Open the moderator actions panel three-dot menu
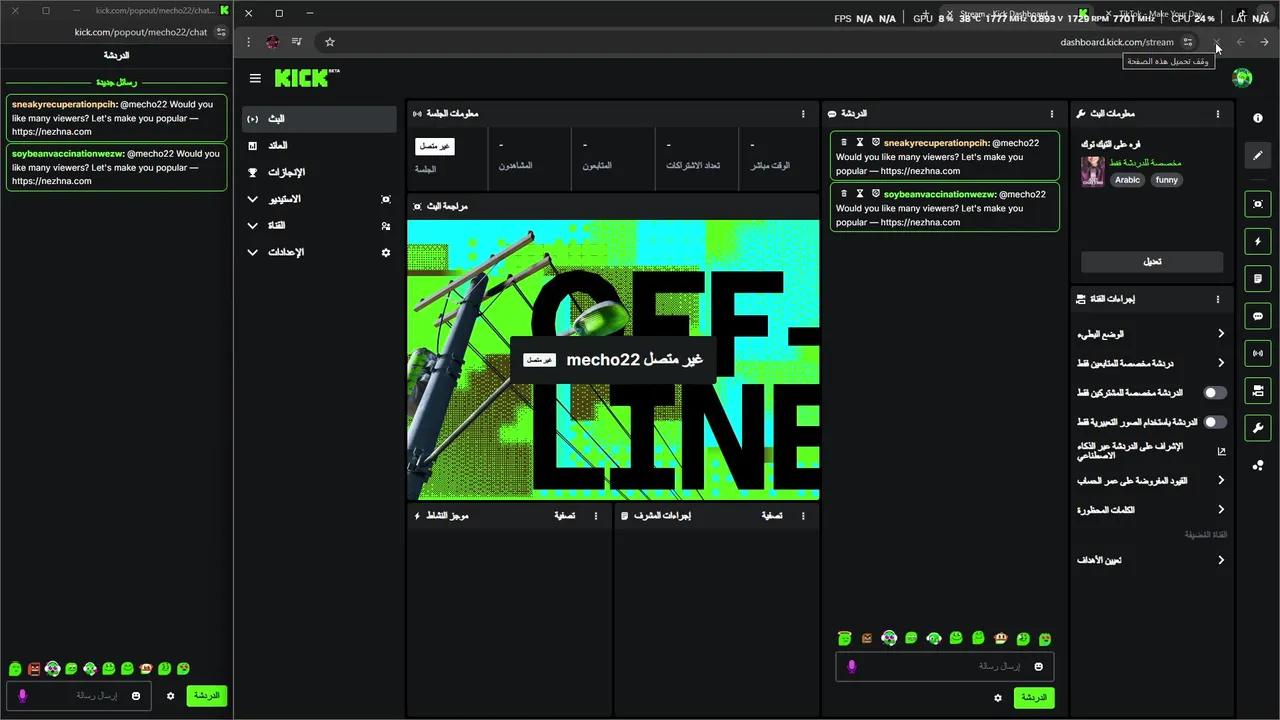Image resolution: width=1280 pixels, height=720 pixels. (x=803, y=516)
